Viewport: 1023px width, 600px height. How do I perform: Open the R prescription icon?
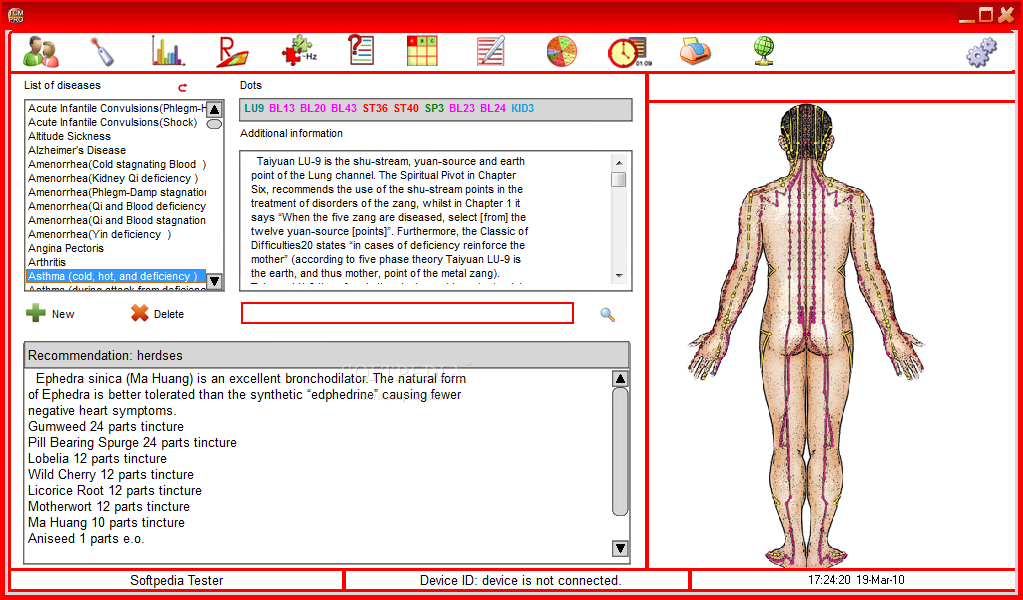[x=232, y=52]
